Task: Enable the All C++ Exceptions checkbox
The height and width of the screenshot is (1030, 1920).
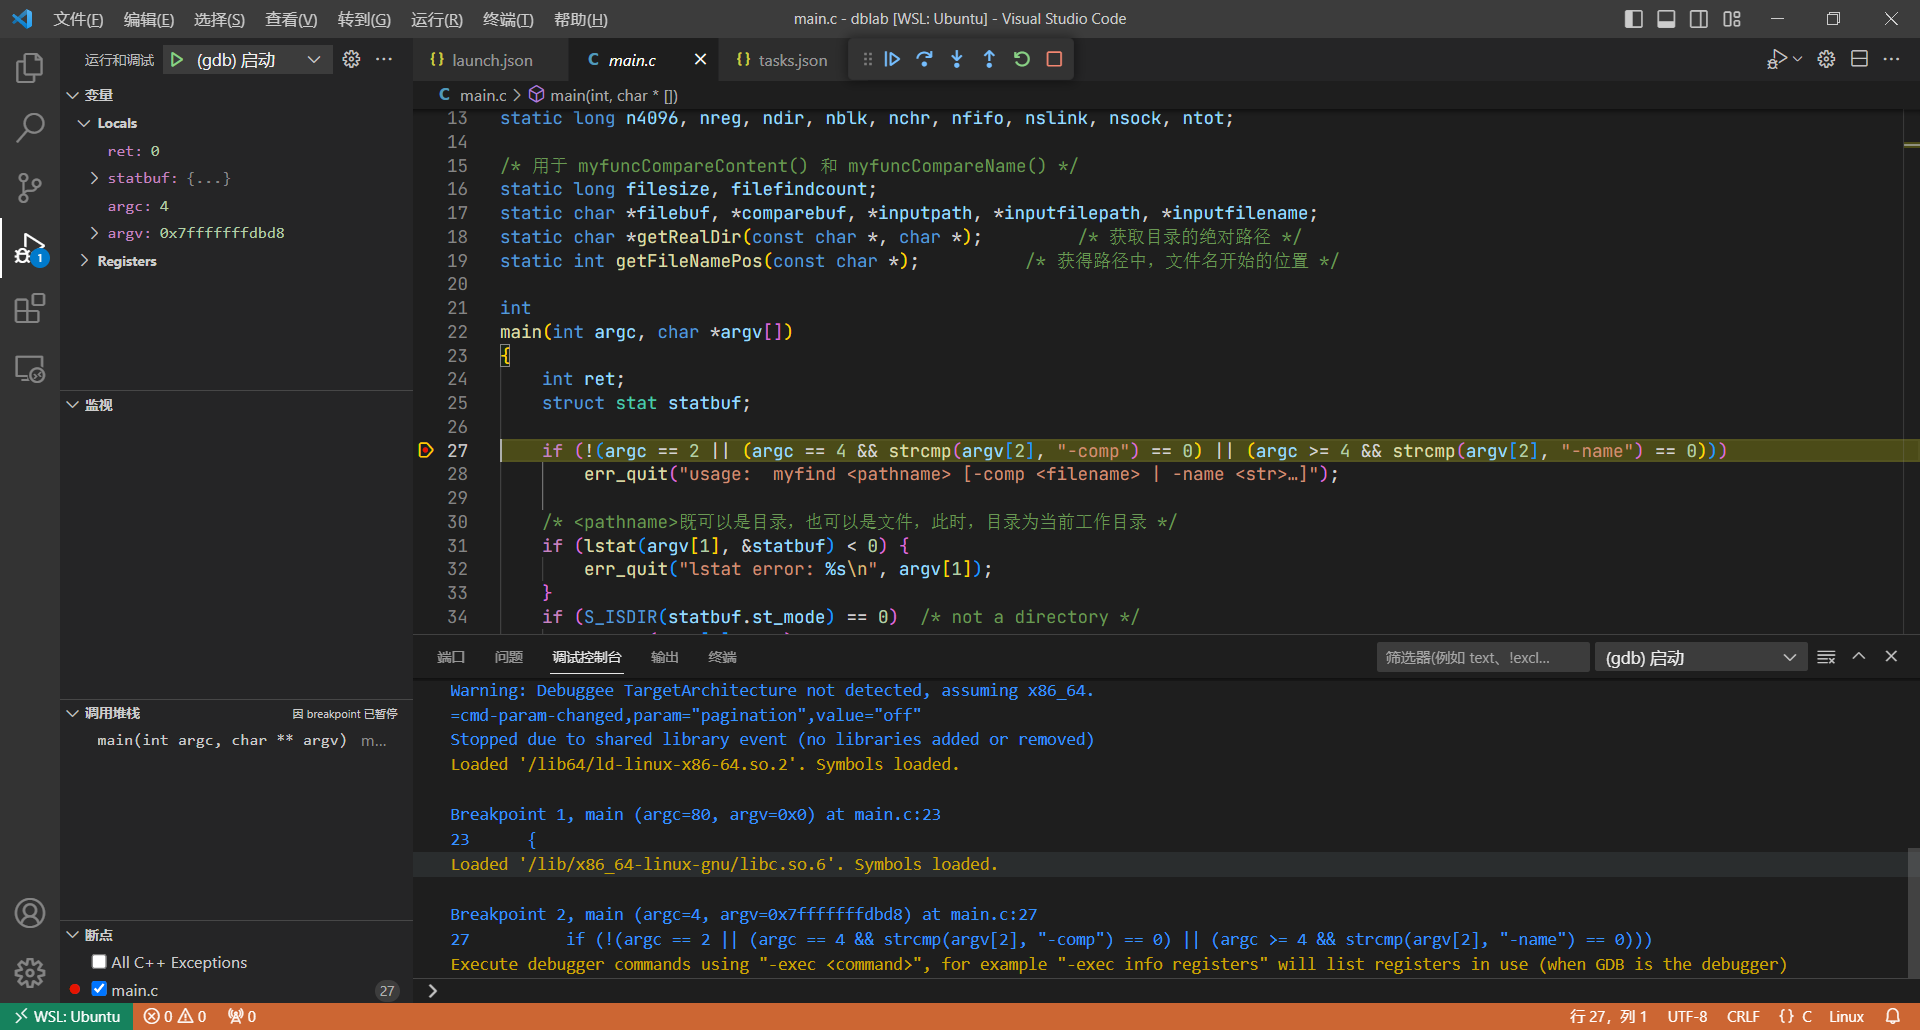Action: pos(99,962)
